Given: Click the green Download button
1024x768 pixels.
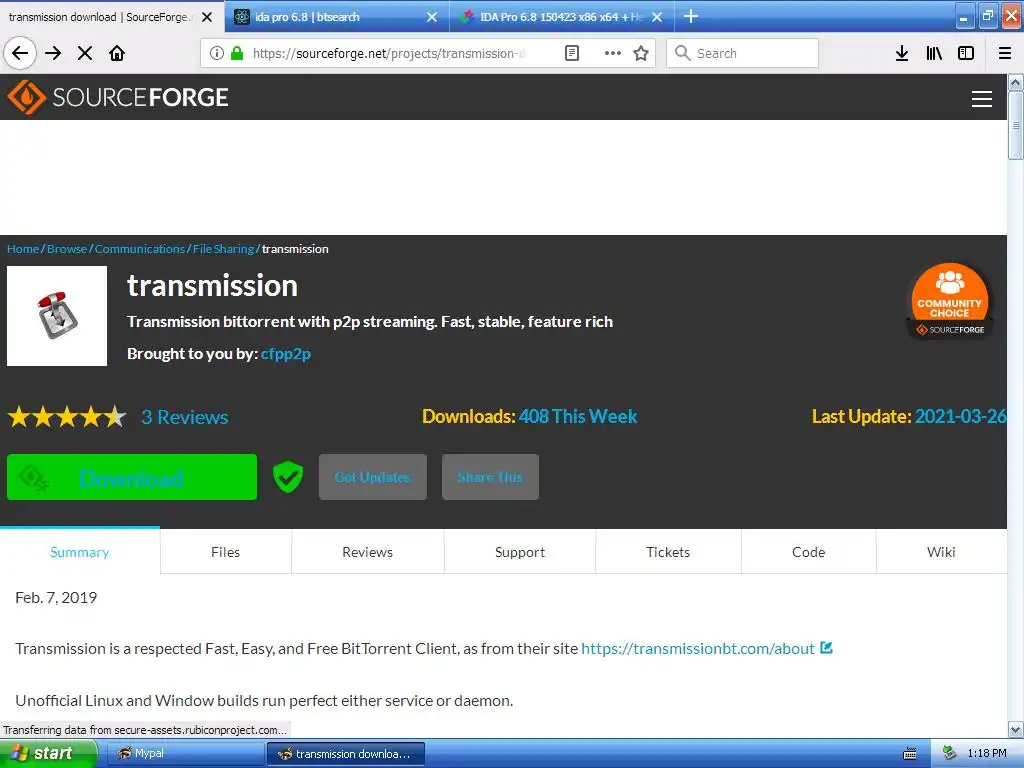Looking at the screenshot, I should point(132,477).
